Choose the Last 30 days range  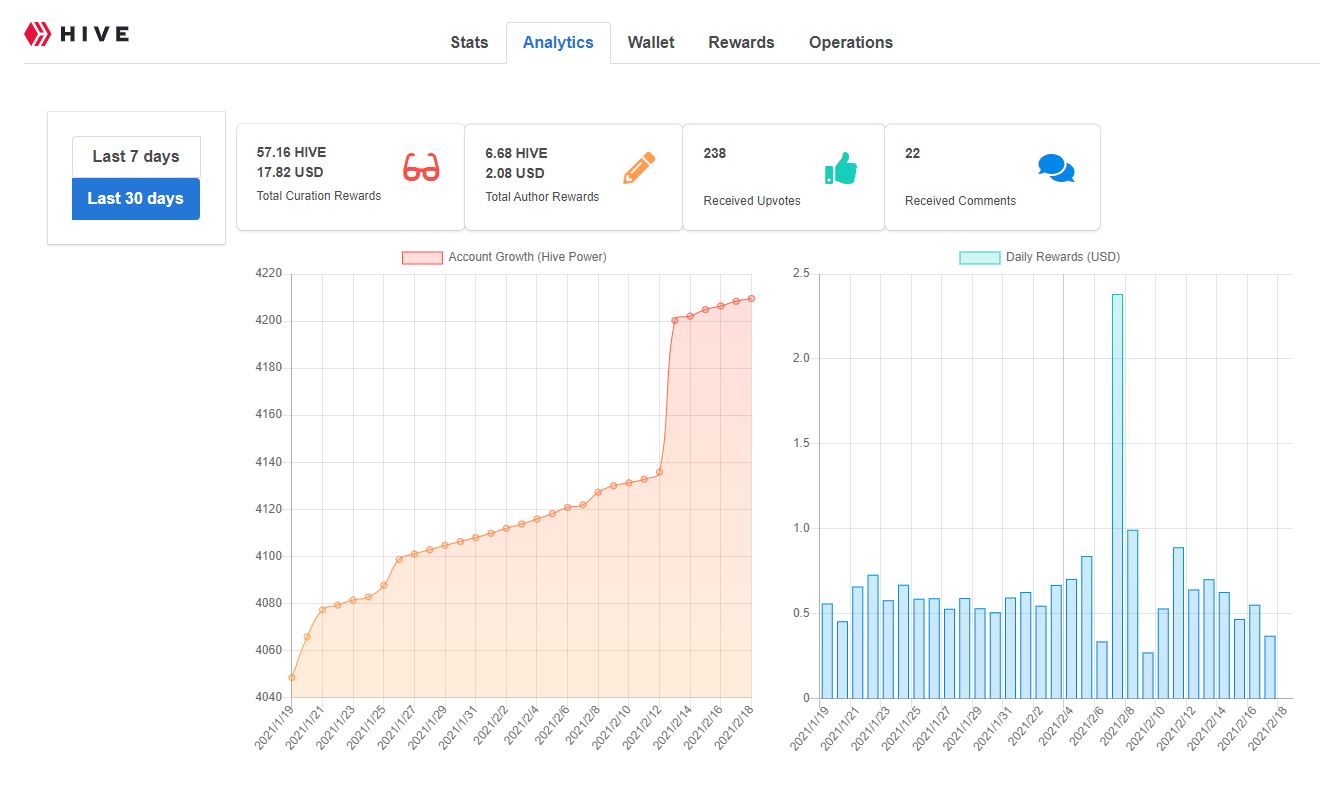136,199
